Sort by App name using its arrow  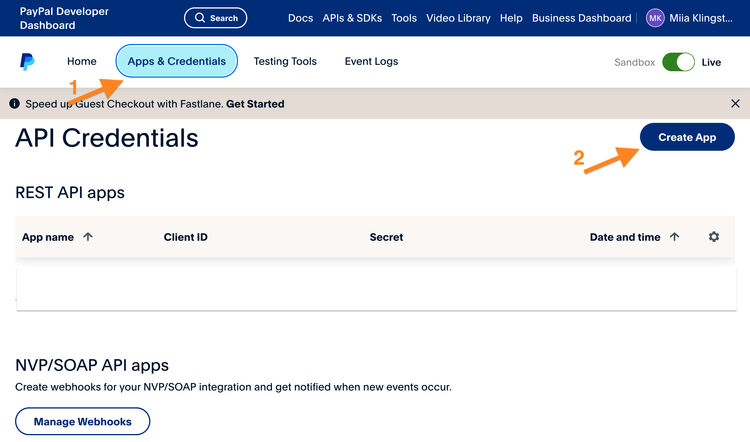point(88,237)
